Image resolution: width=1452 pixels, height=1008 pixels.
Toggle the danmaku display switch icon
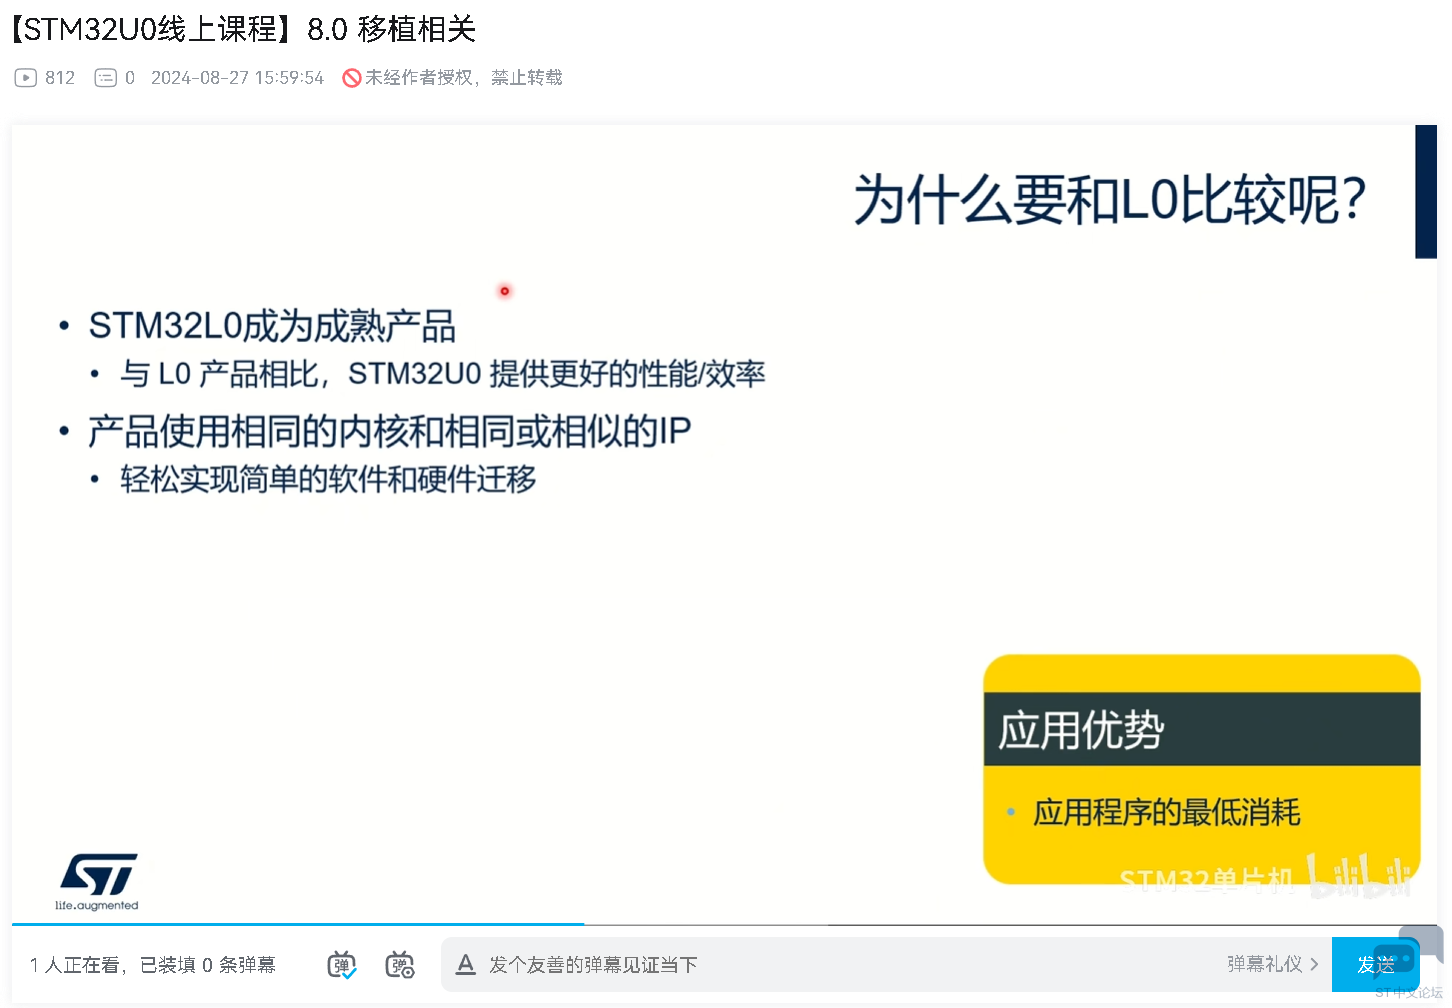coord(342,965)
